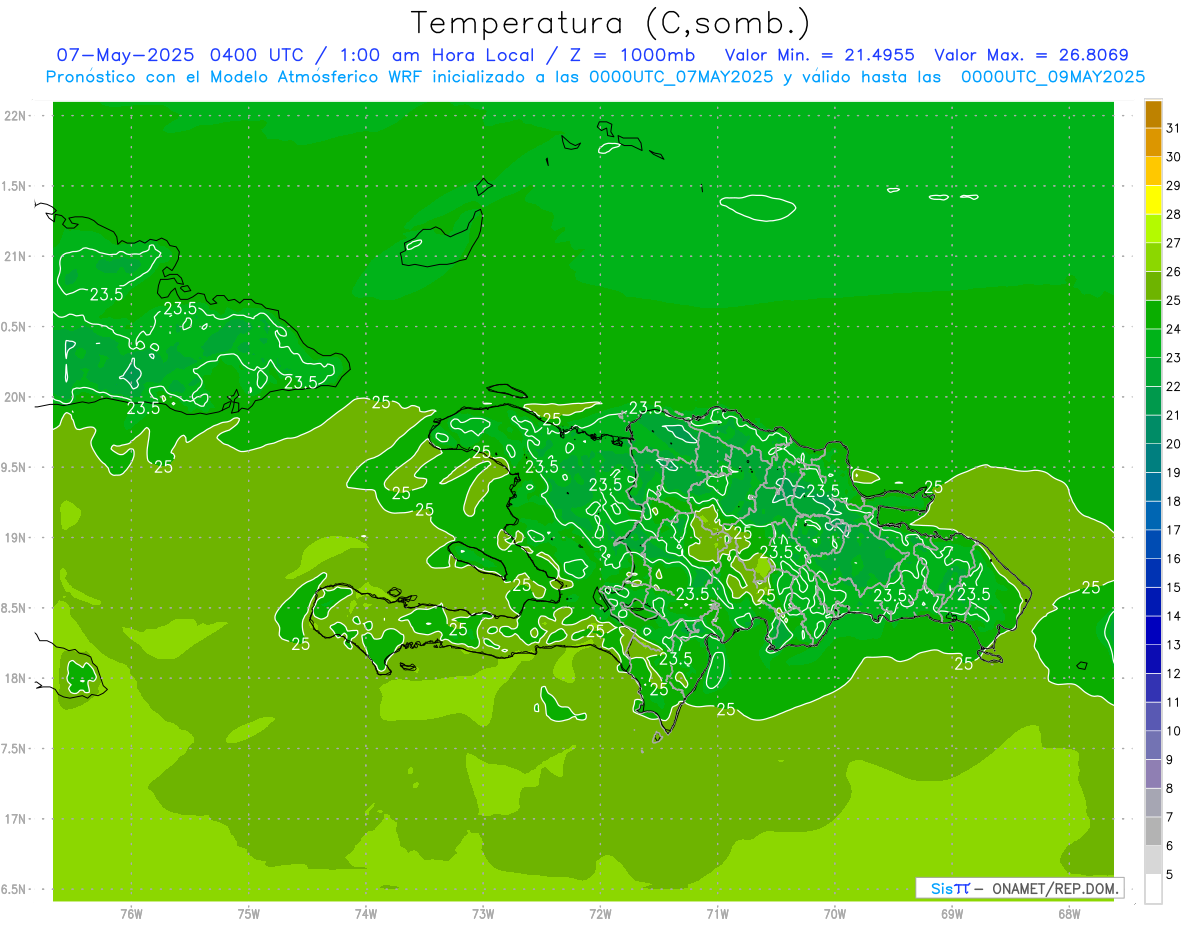The image size is (1200, 927).
Task: Click the purple swatch between 8 and 9
Action: pos(1153,774)
